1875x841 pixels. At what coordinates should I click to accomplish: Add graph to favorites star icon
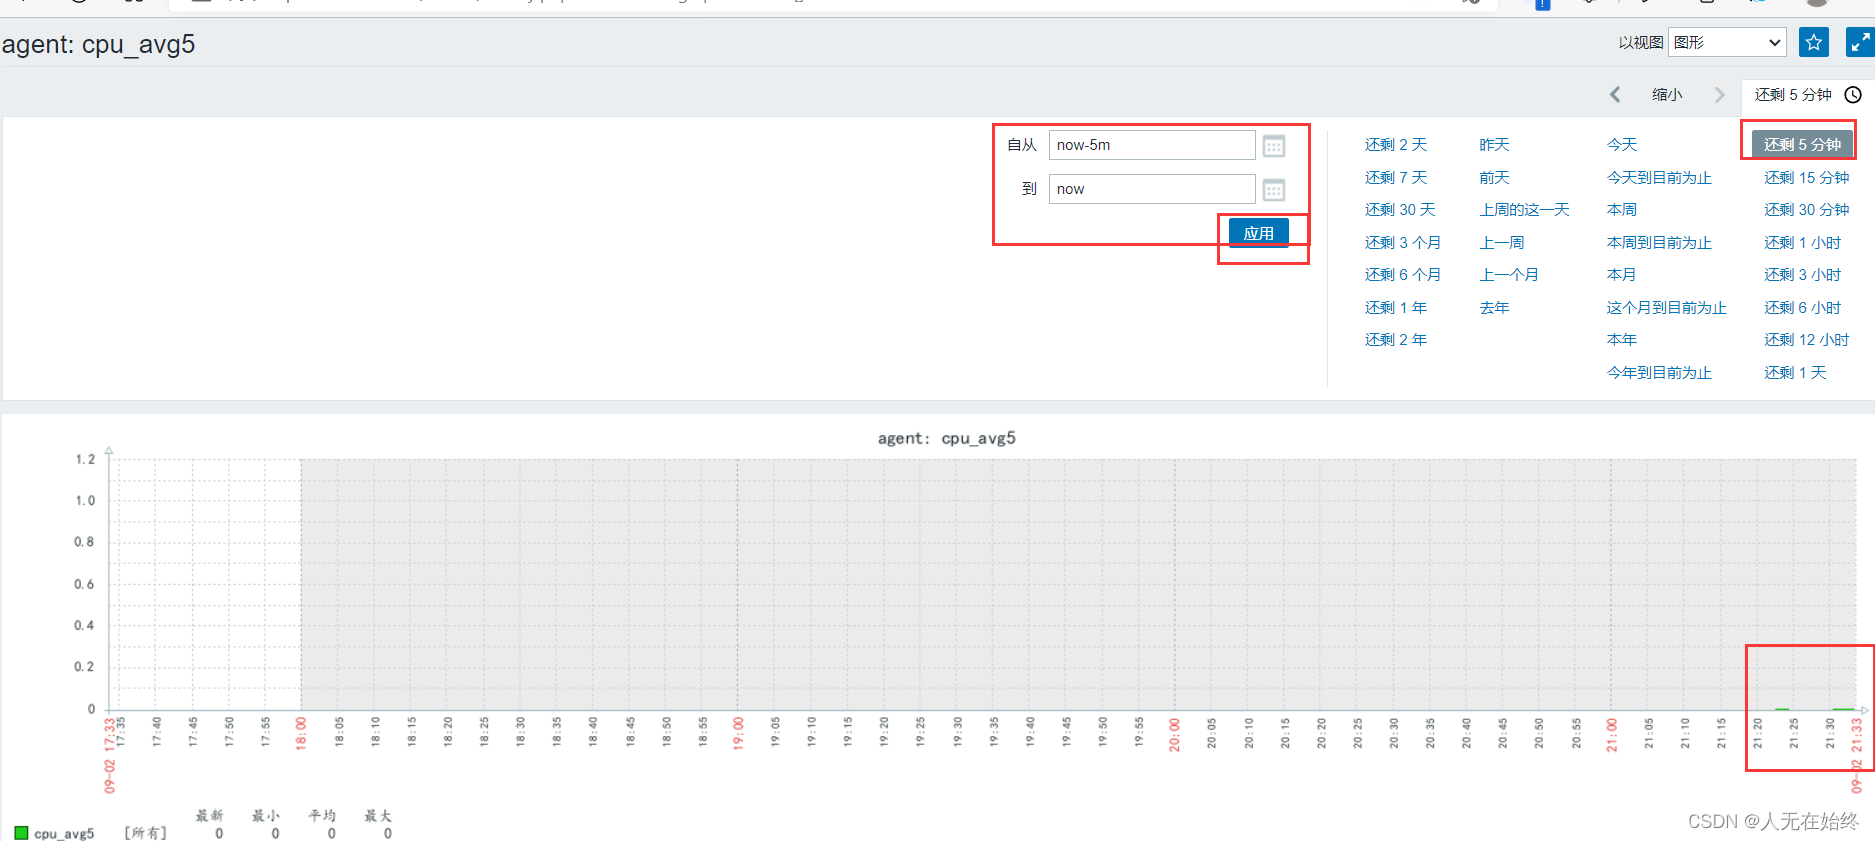[1813, 42]
